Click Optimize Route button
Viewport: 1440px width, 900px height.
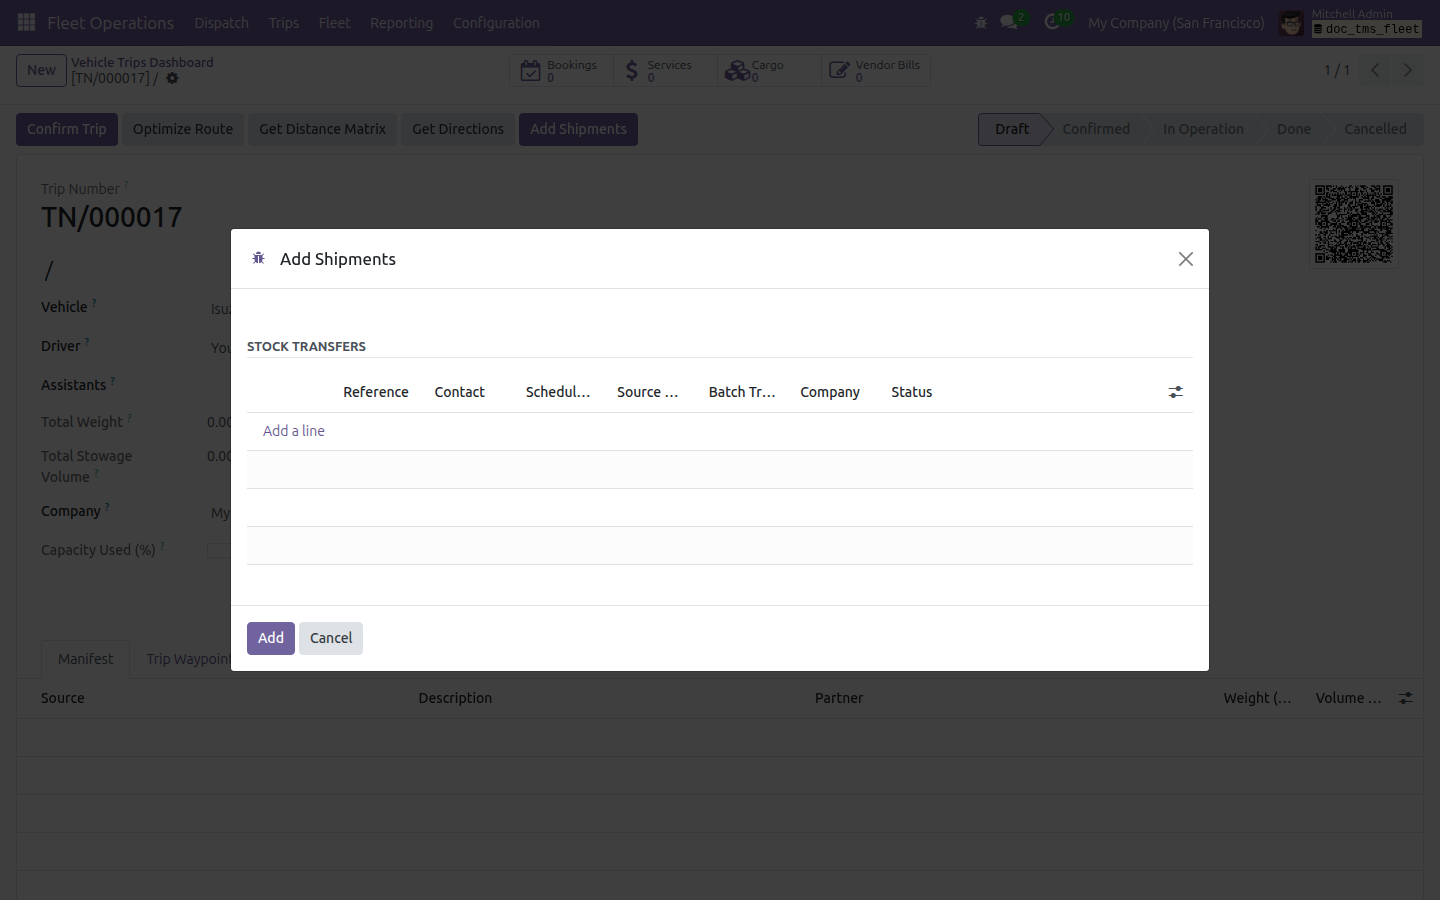click(x=183, y=129)
